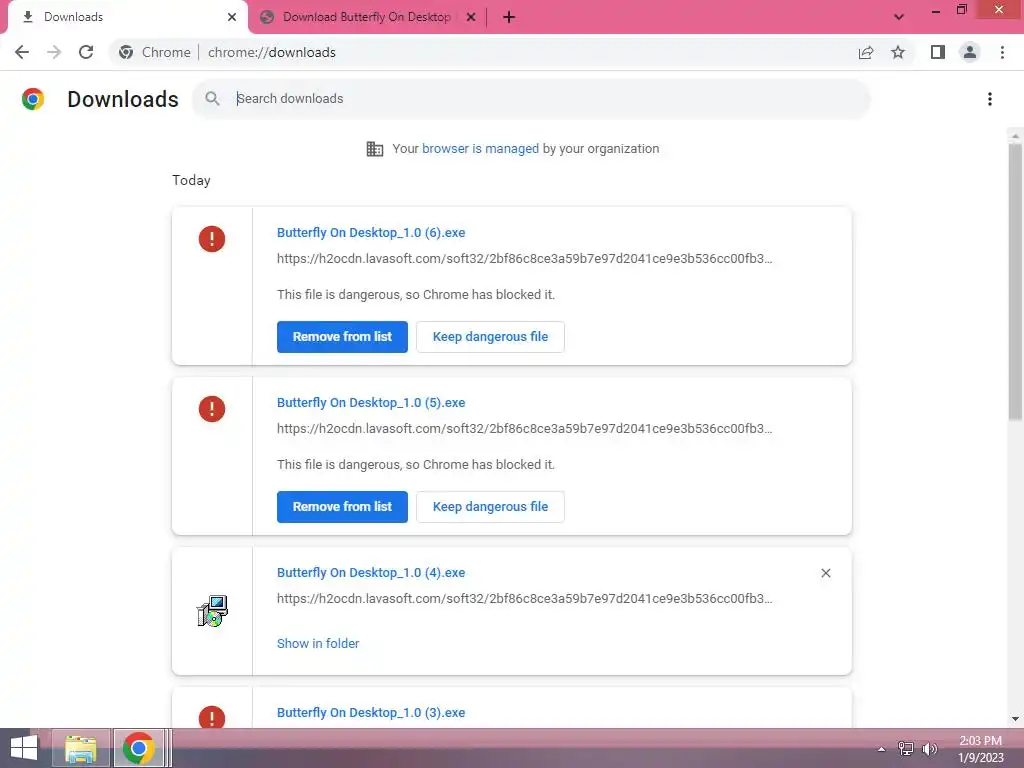The height and width of the screenshot is (768, 1024).
Task: Reload the downloads page
Action: (86, 52)
